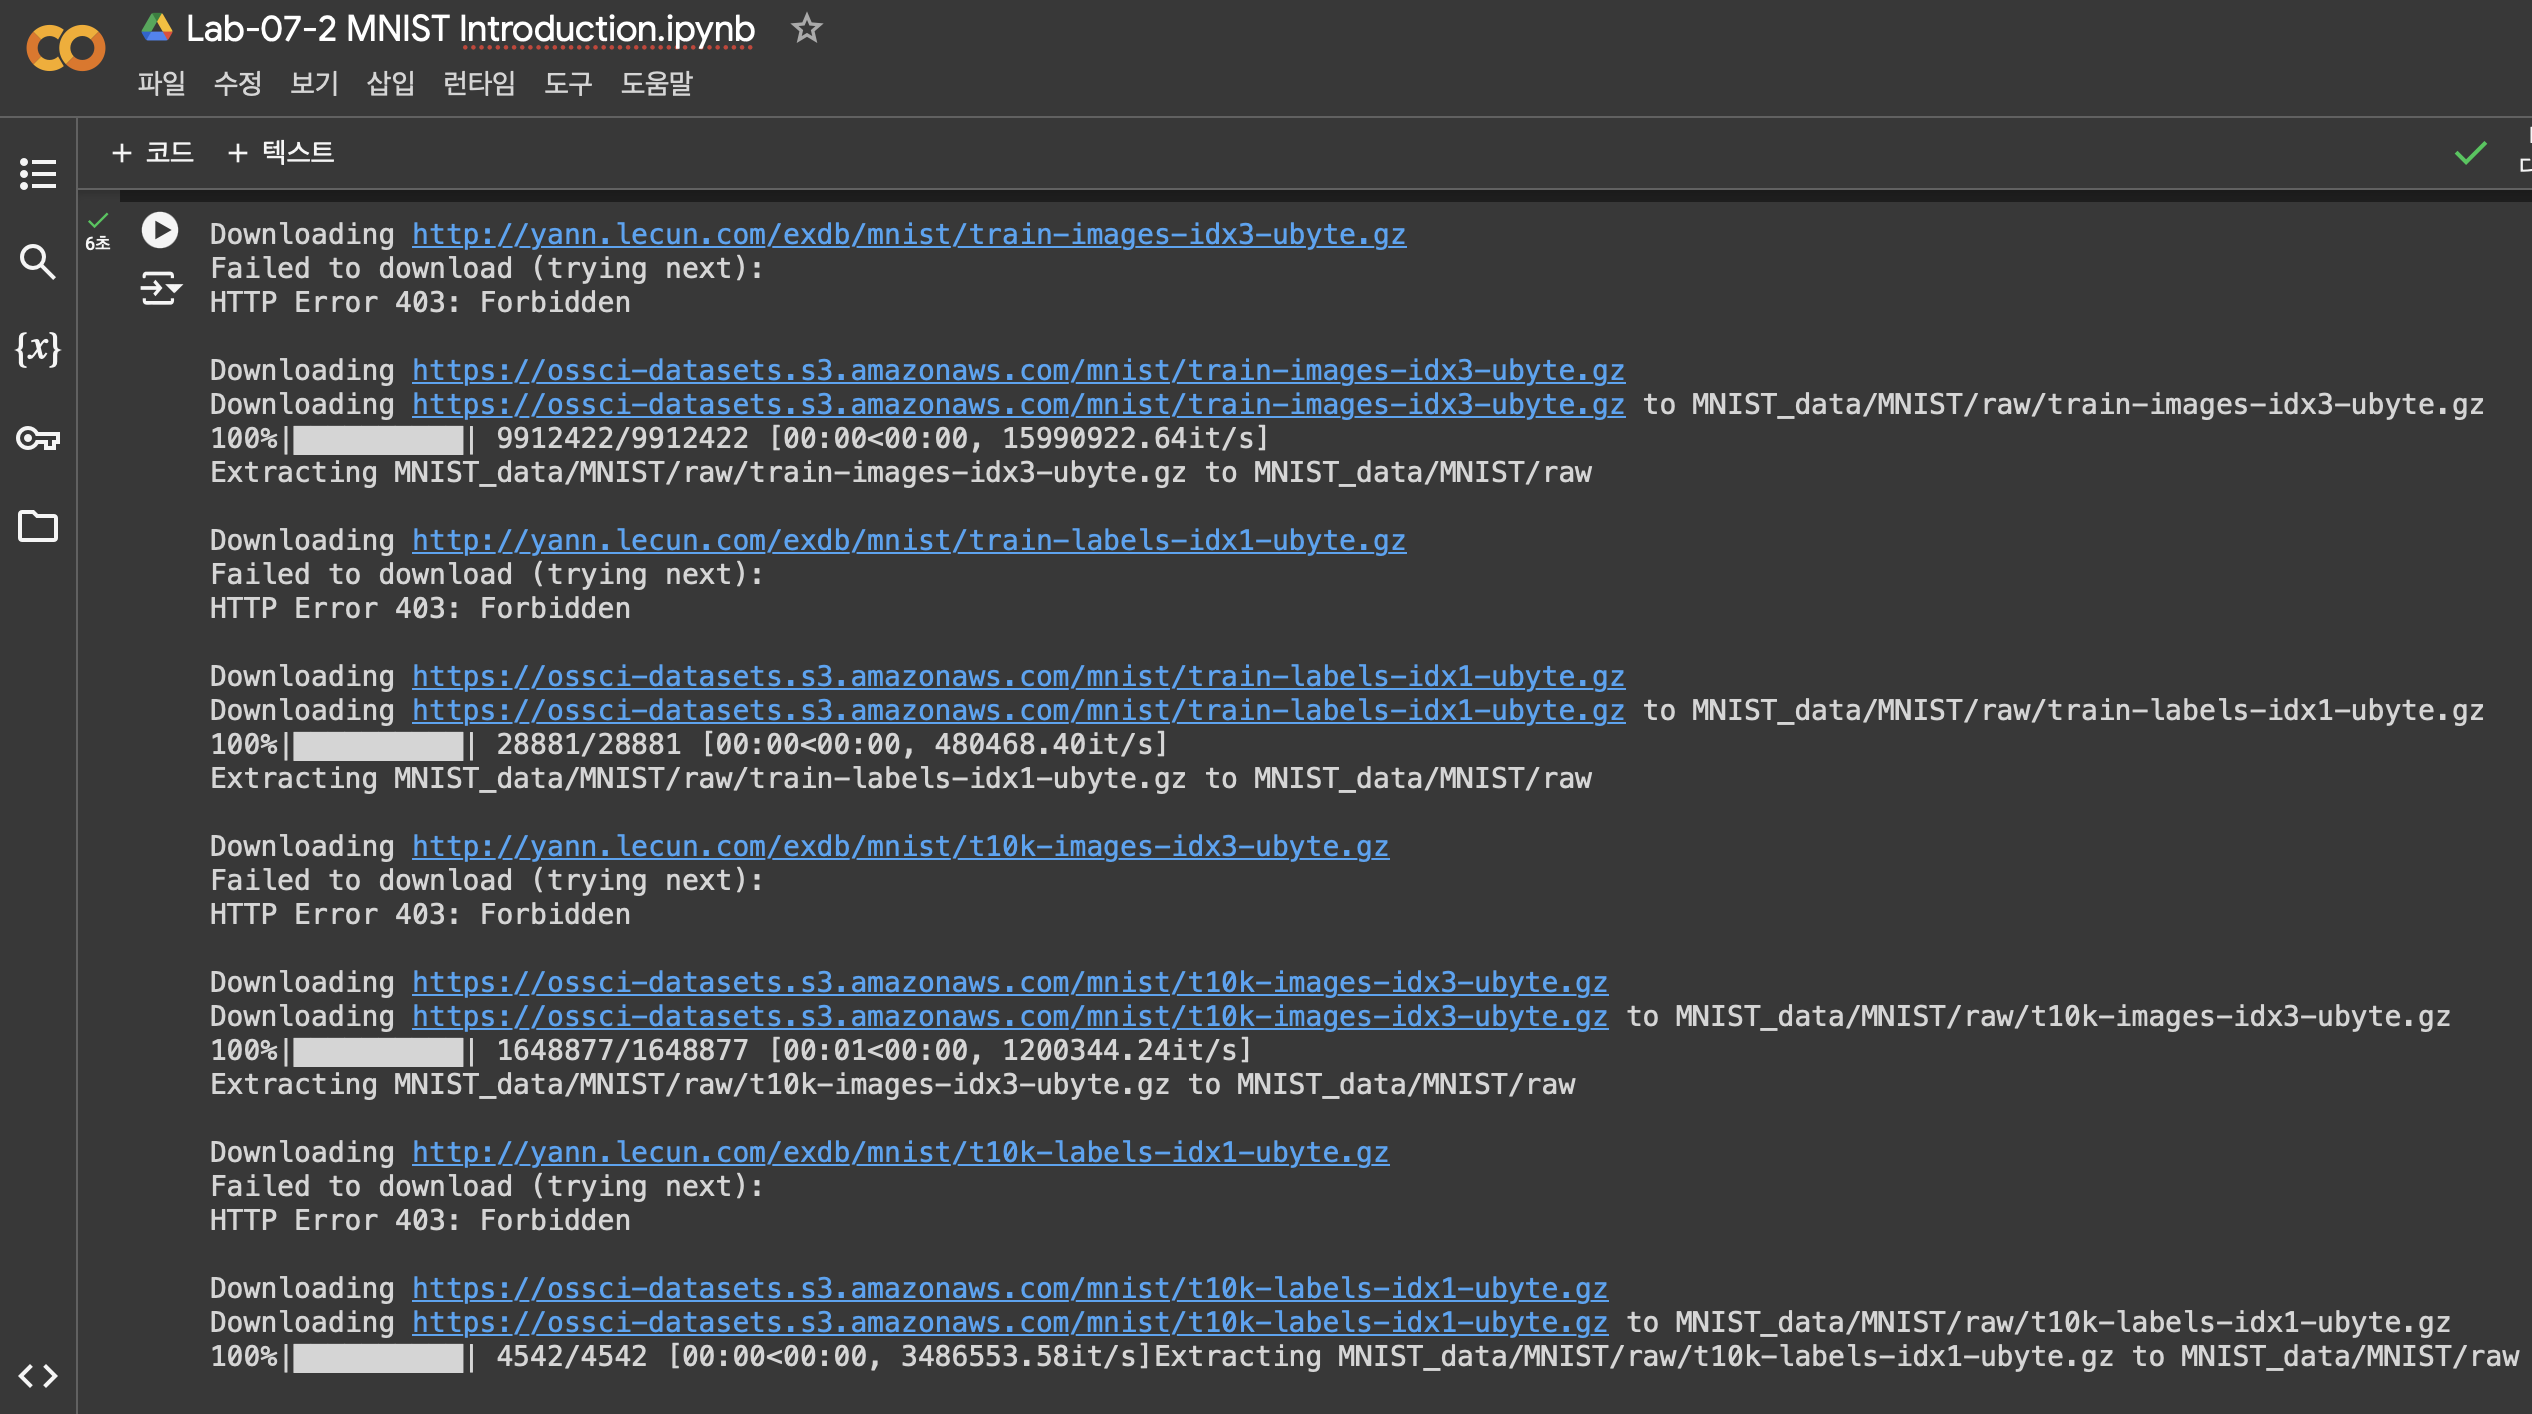Image resolution: width=2532 pixels, height=1414 pixels.
Task: Open the Files browser panel
Action: pos(37,526)
